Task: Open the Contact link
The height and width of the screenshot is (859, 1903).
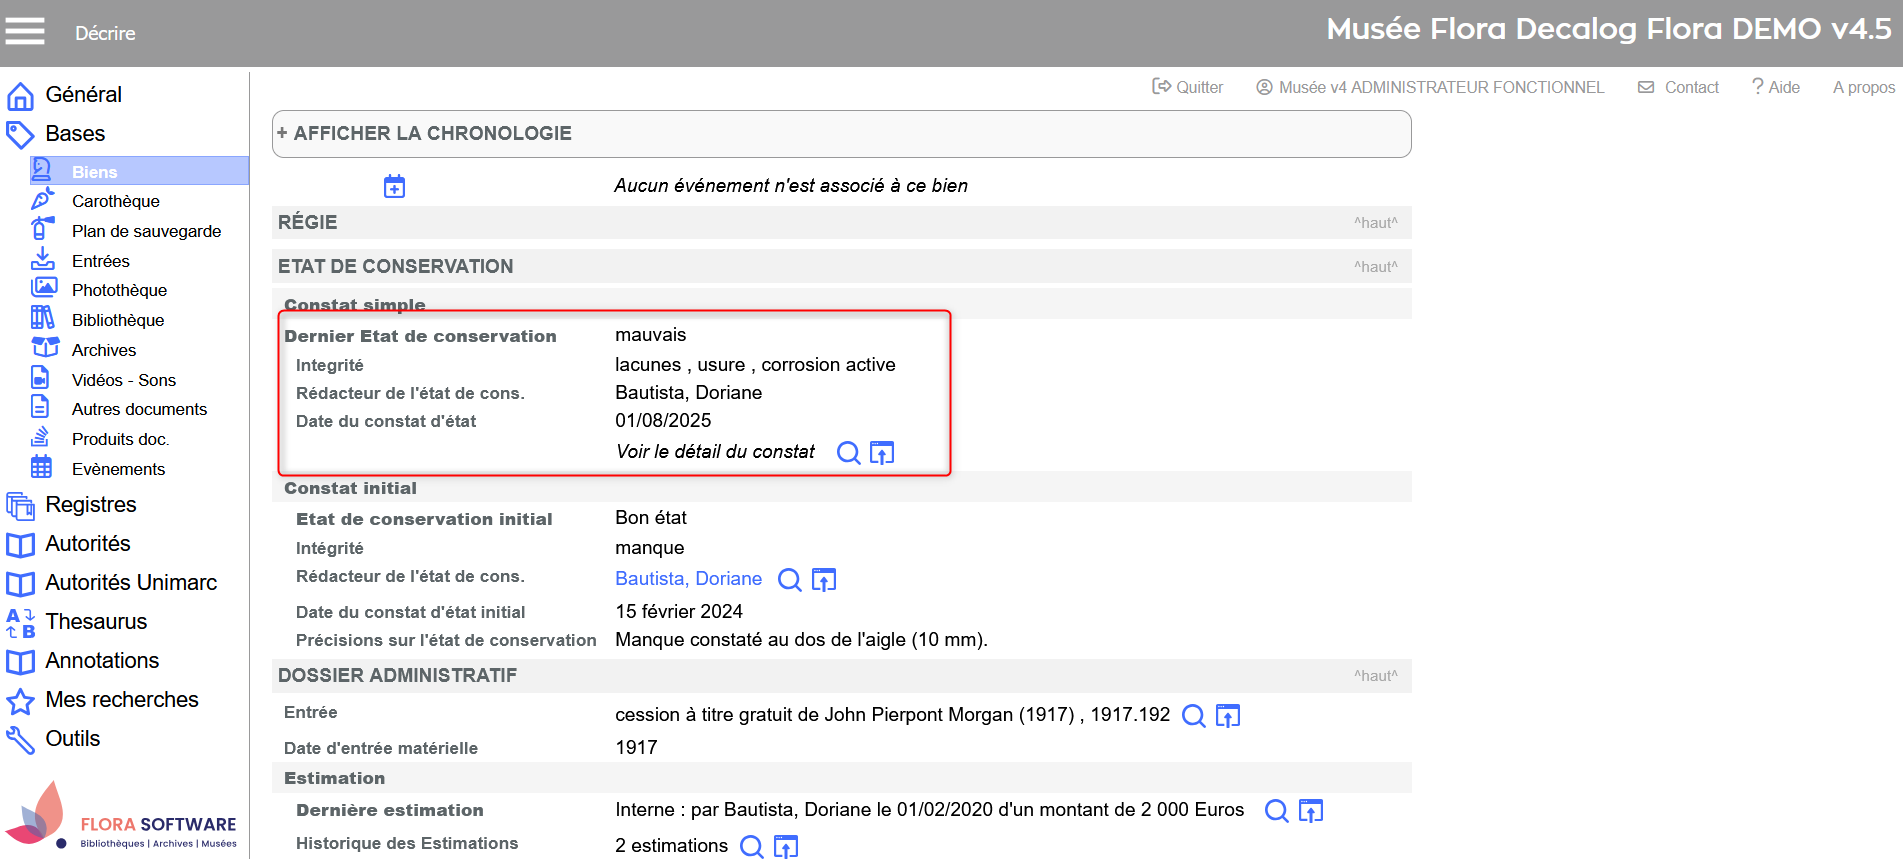Action: tap(1679, 88)
